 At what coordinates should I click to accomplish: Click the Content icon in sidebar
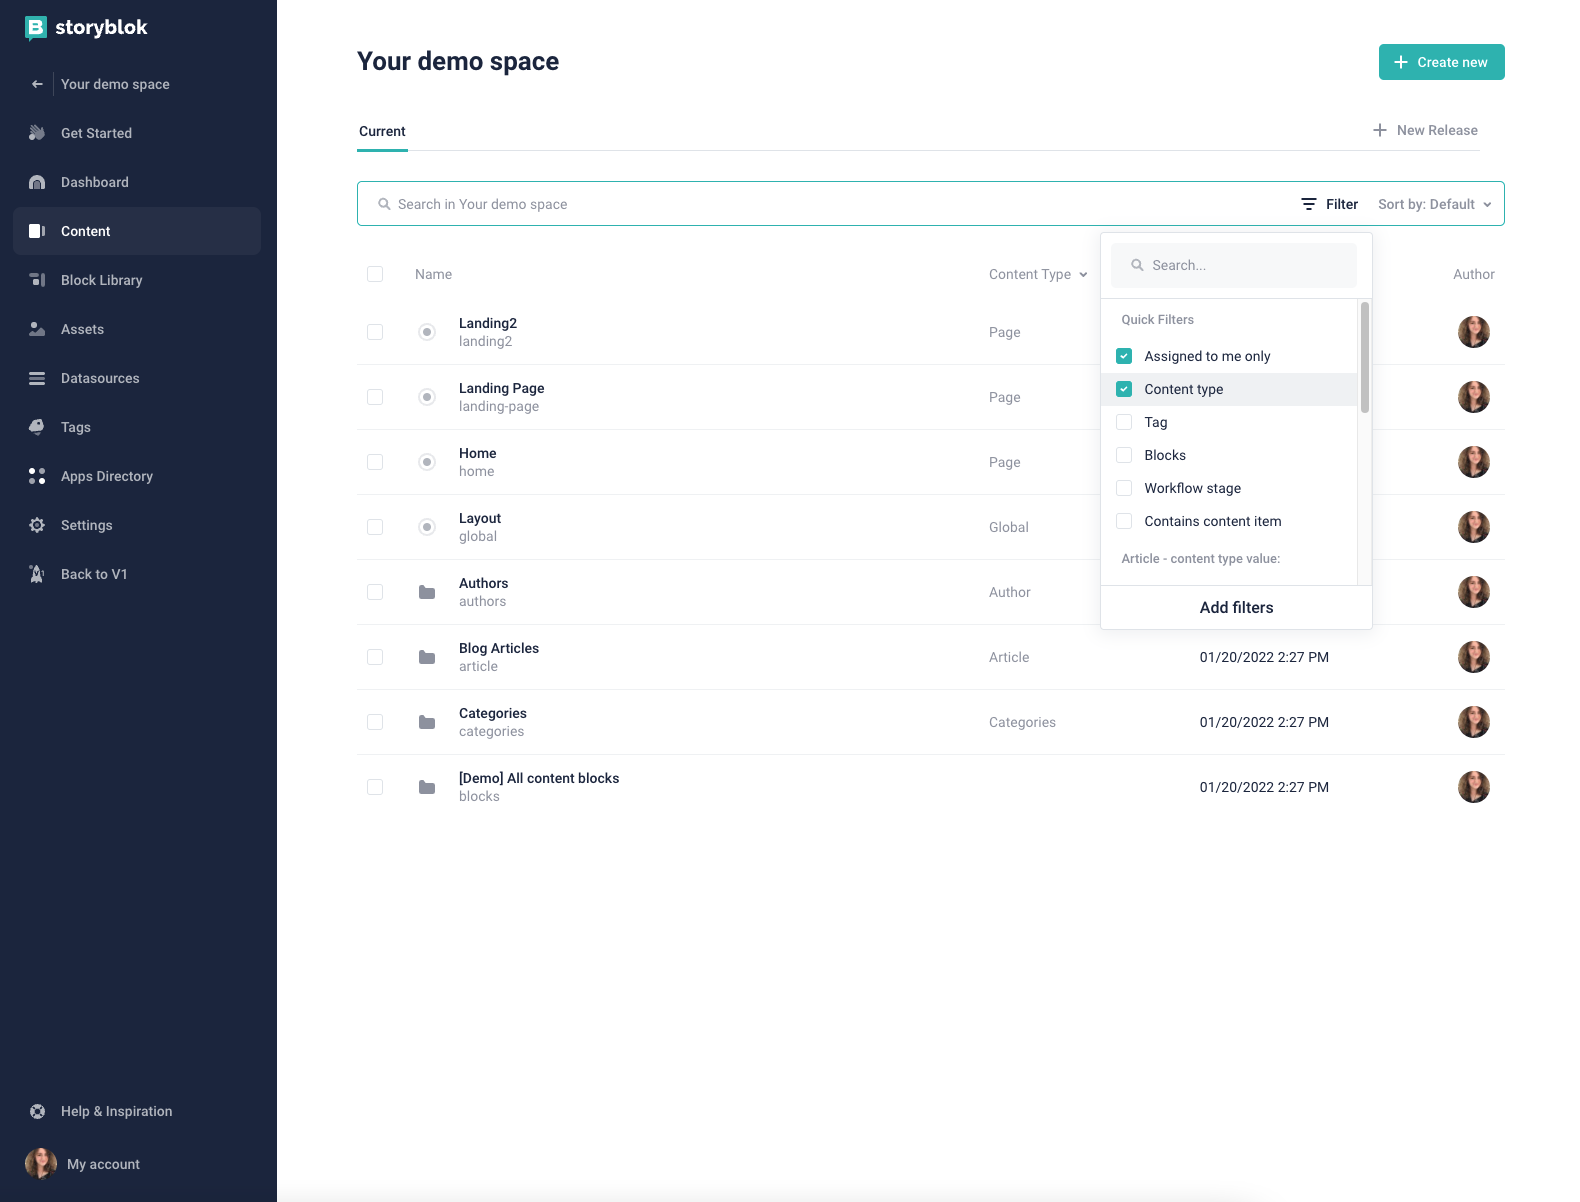click(37, 231)
